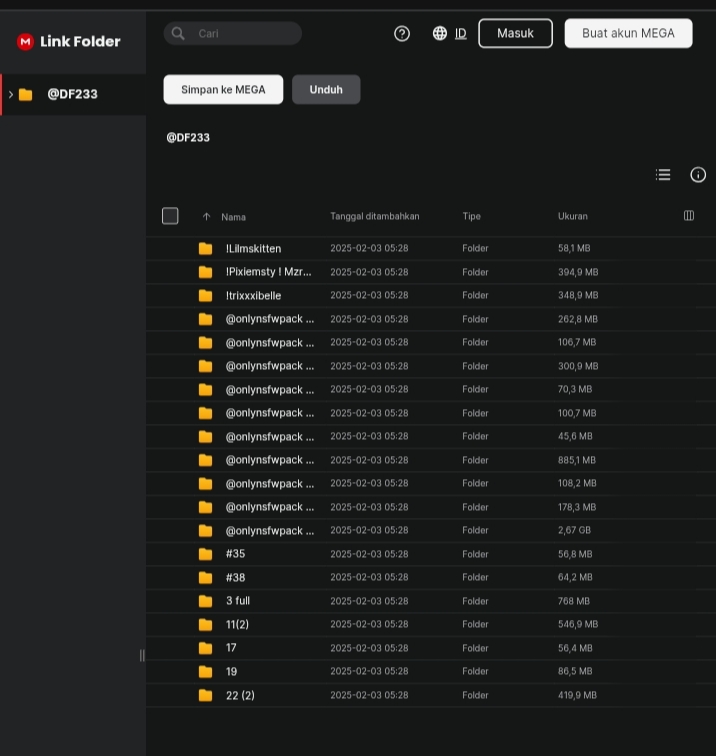Sort by Nama column
Viewport: 716px width, 756px height.
(233, 217)
